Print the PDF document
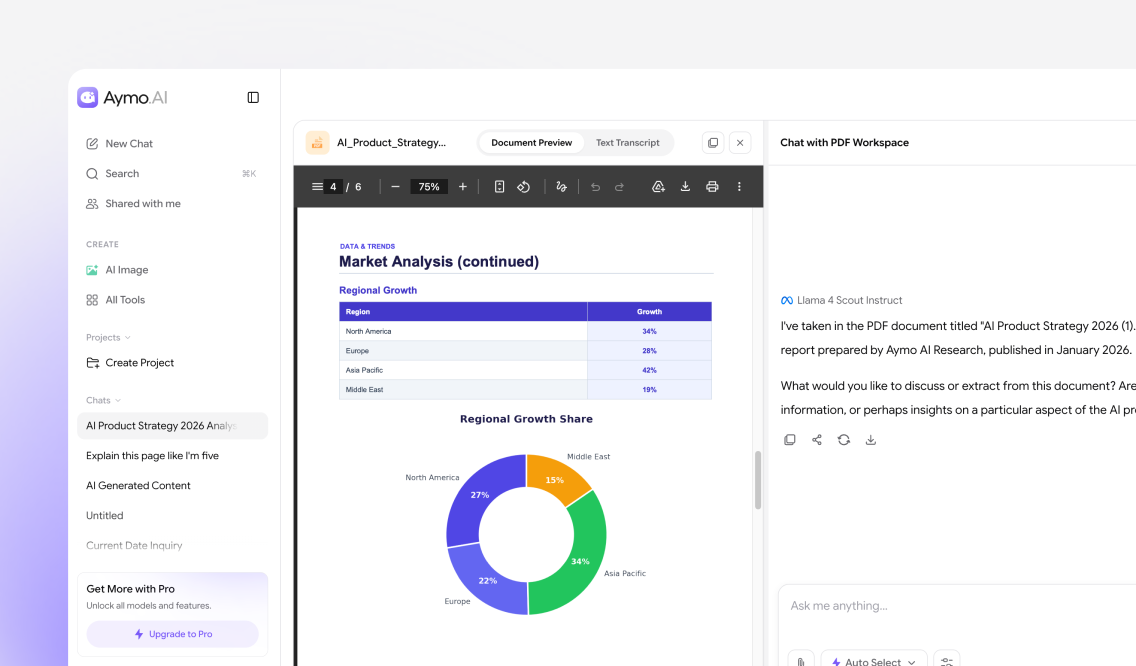The height and width of the screenshot is (666, 1136). pyautogui.click(x=712, y=186)
